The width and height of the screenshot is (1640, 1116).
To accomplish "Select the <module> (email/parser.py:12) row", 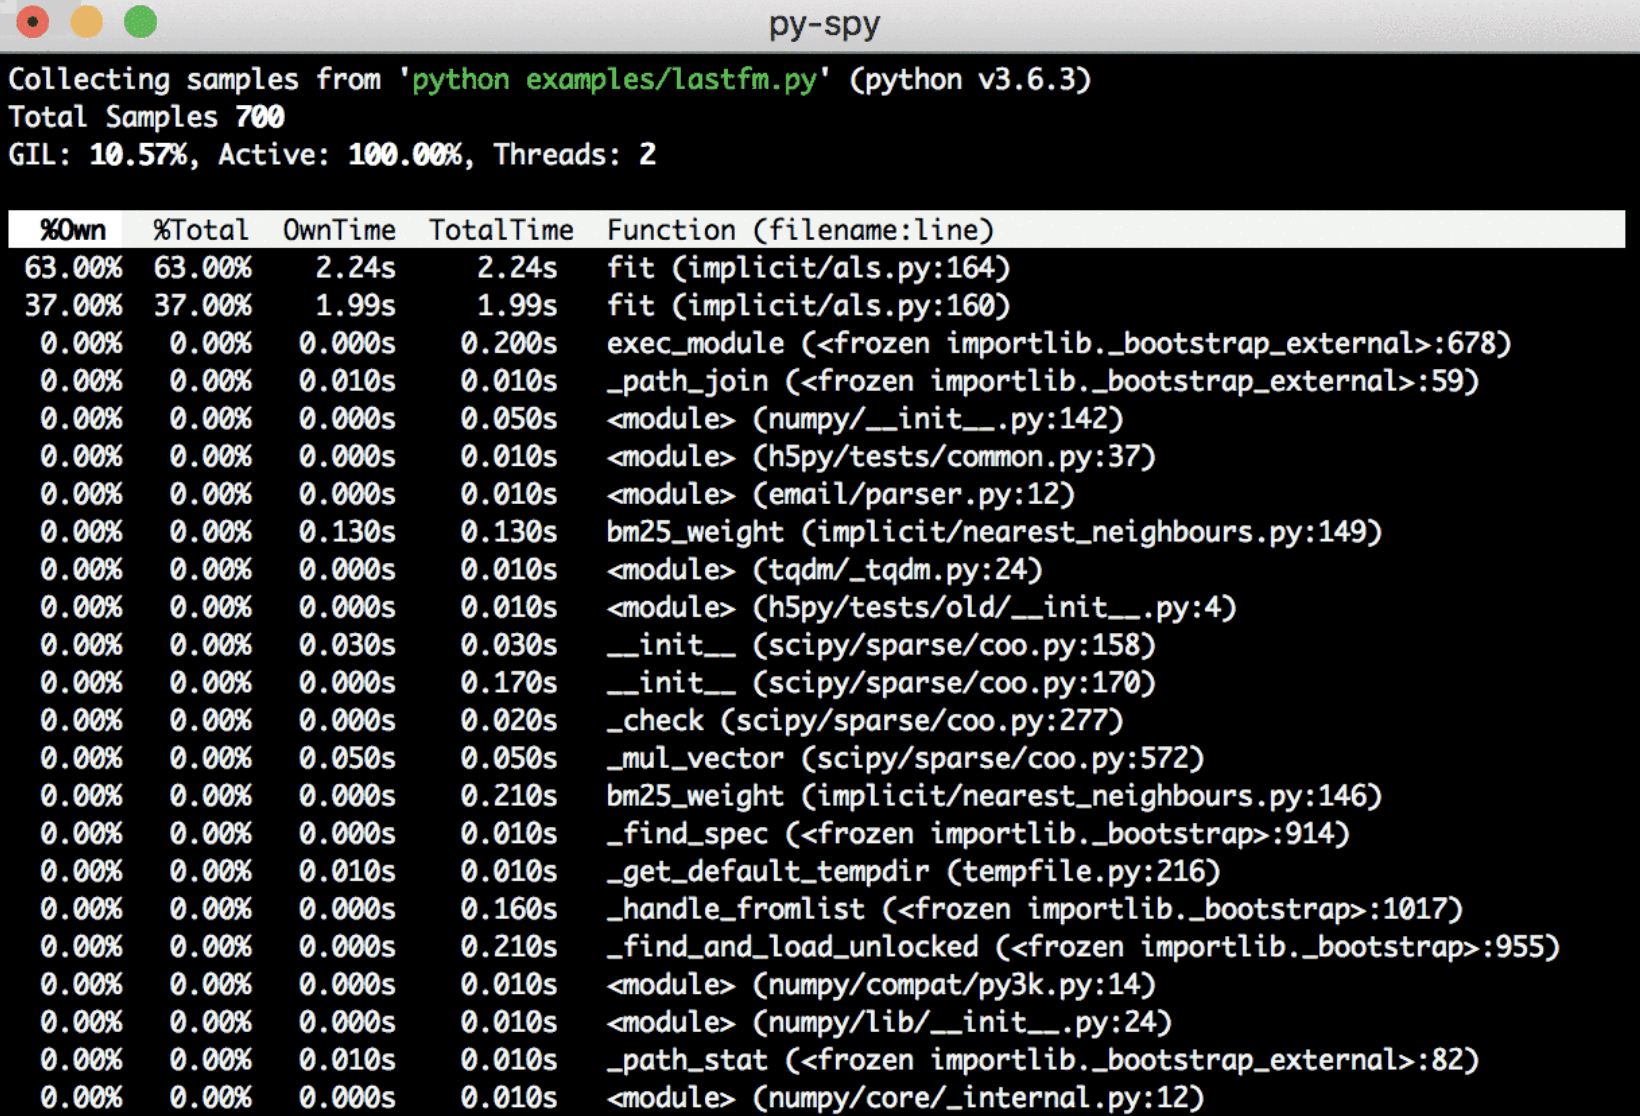I will (x=817, y=494).
